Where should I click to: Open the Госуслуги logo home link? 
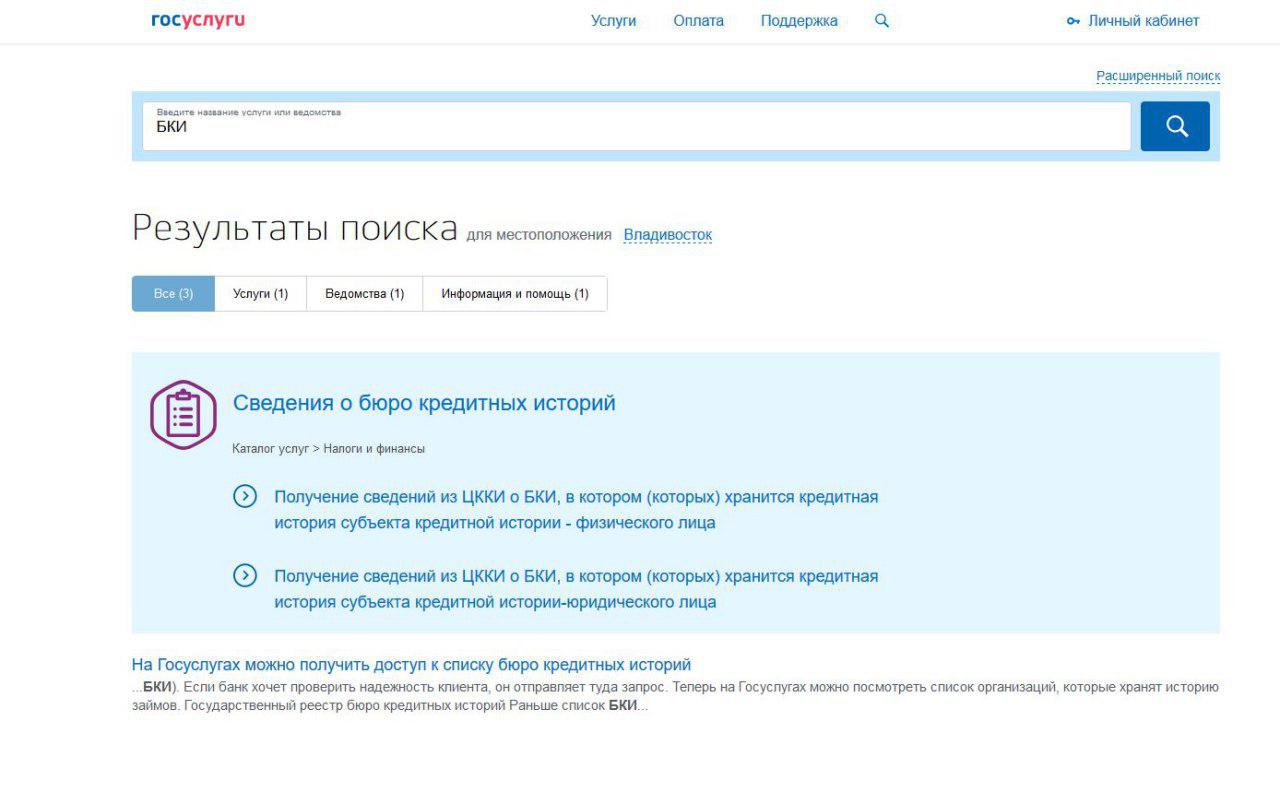(198, 20)
